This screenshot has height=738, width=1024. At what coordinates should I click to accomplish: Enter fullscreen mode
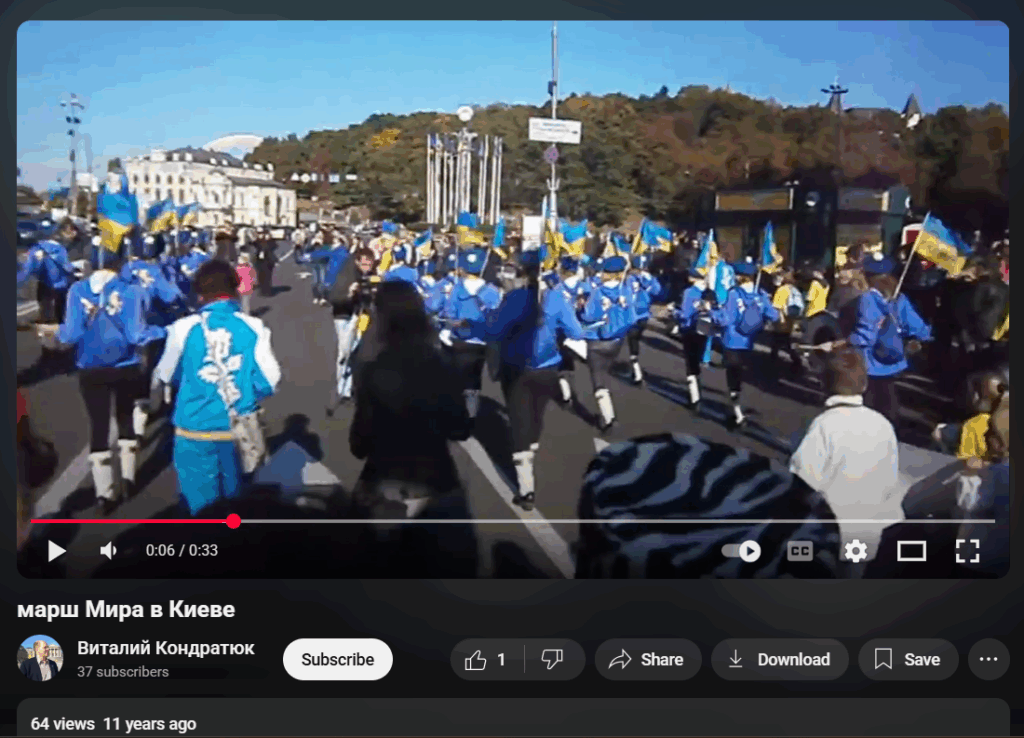966,551
